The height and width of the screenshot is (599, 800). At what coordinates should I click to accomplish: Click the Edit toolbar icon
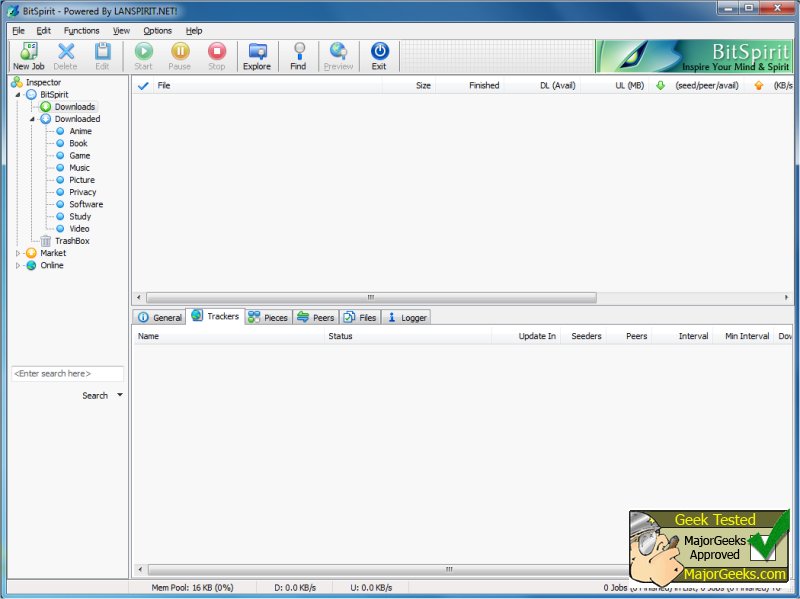[102, 56]
